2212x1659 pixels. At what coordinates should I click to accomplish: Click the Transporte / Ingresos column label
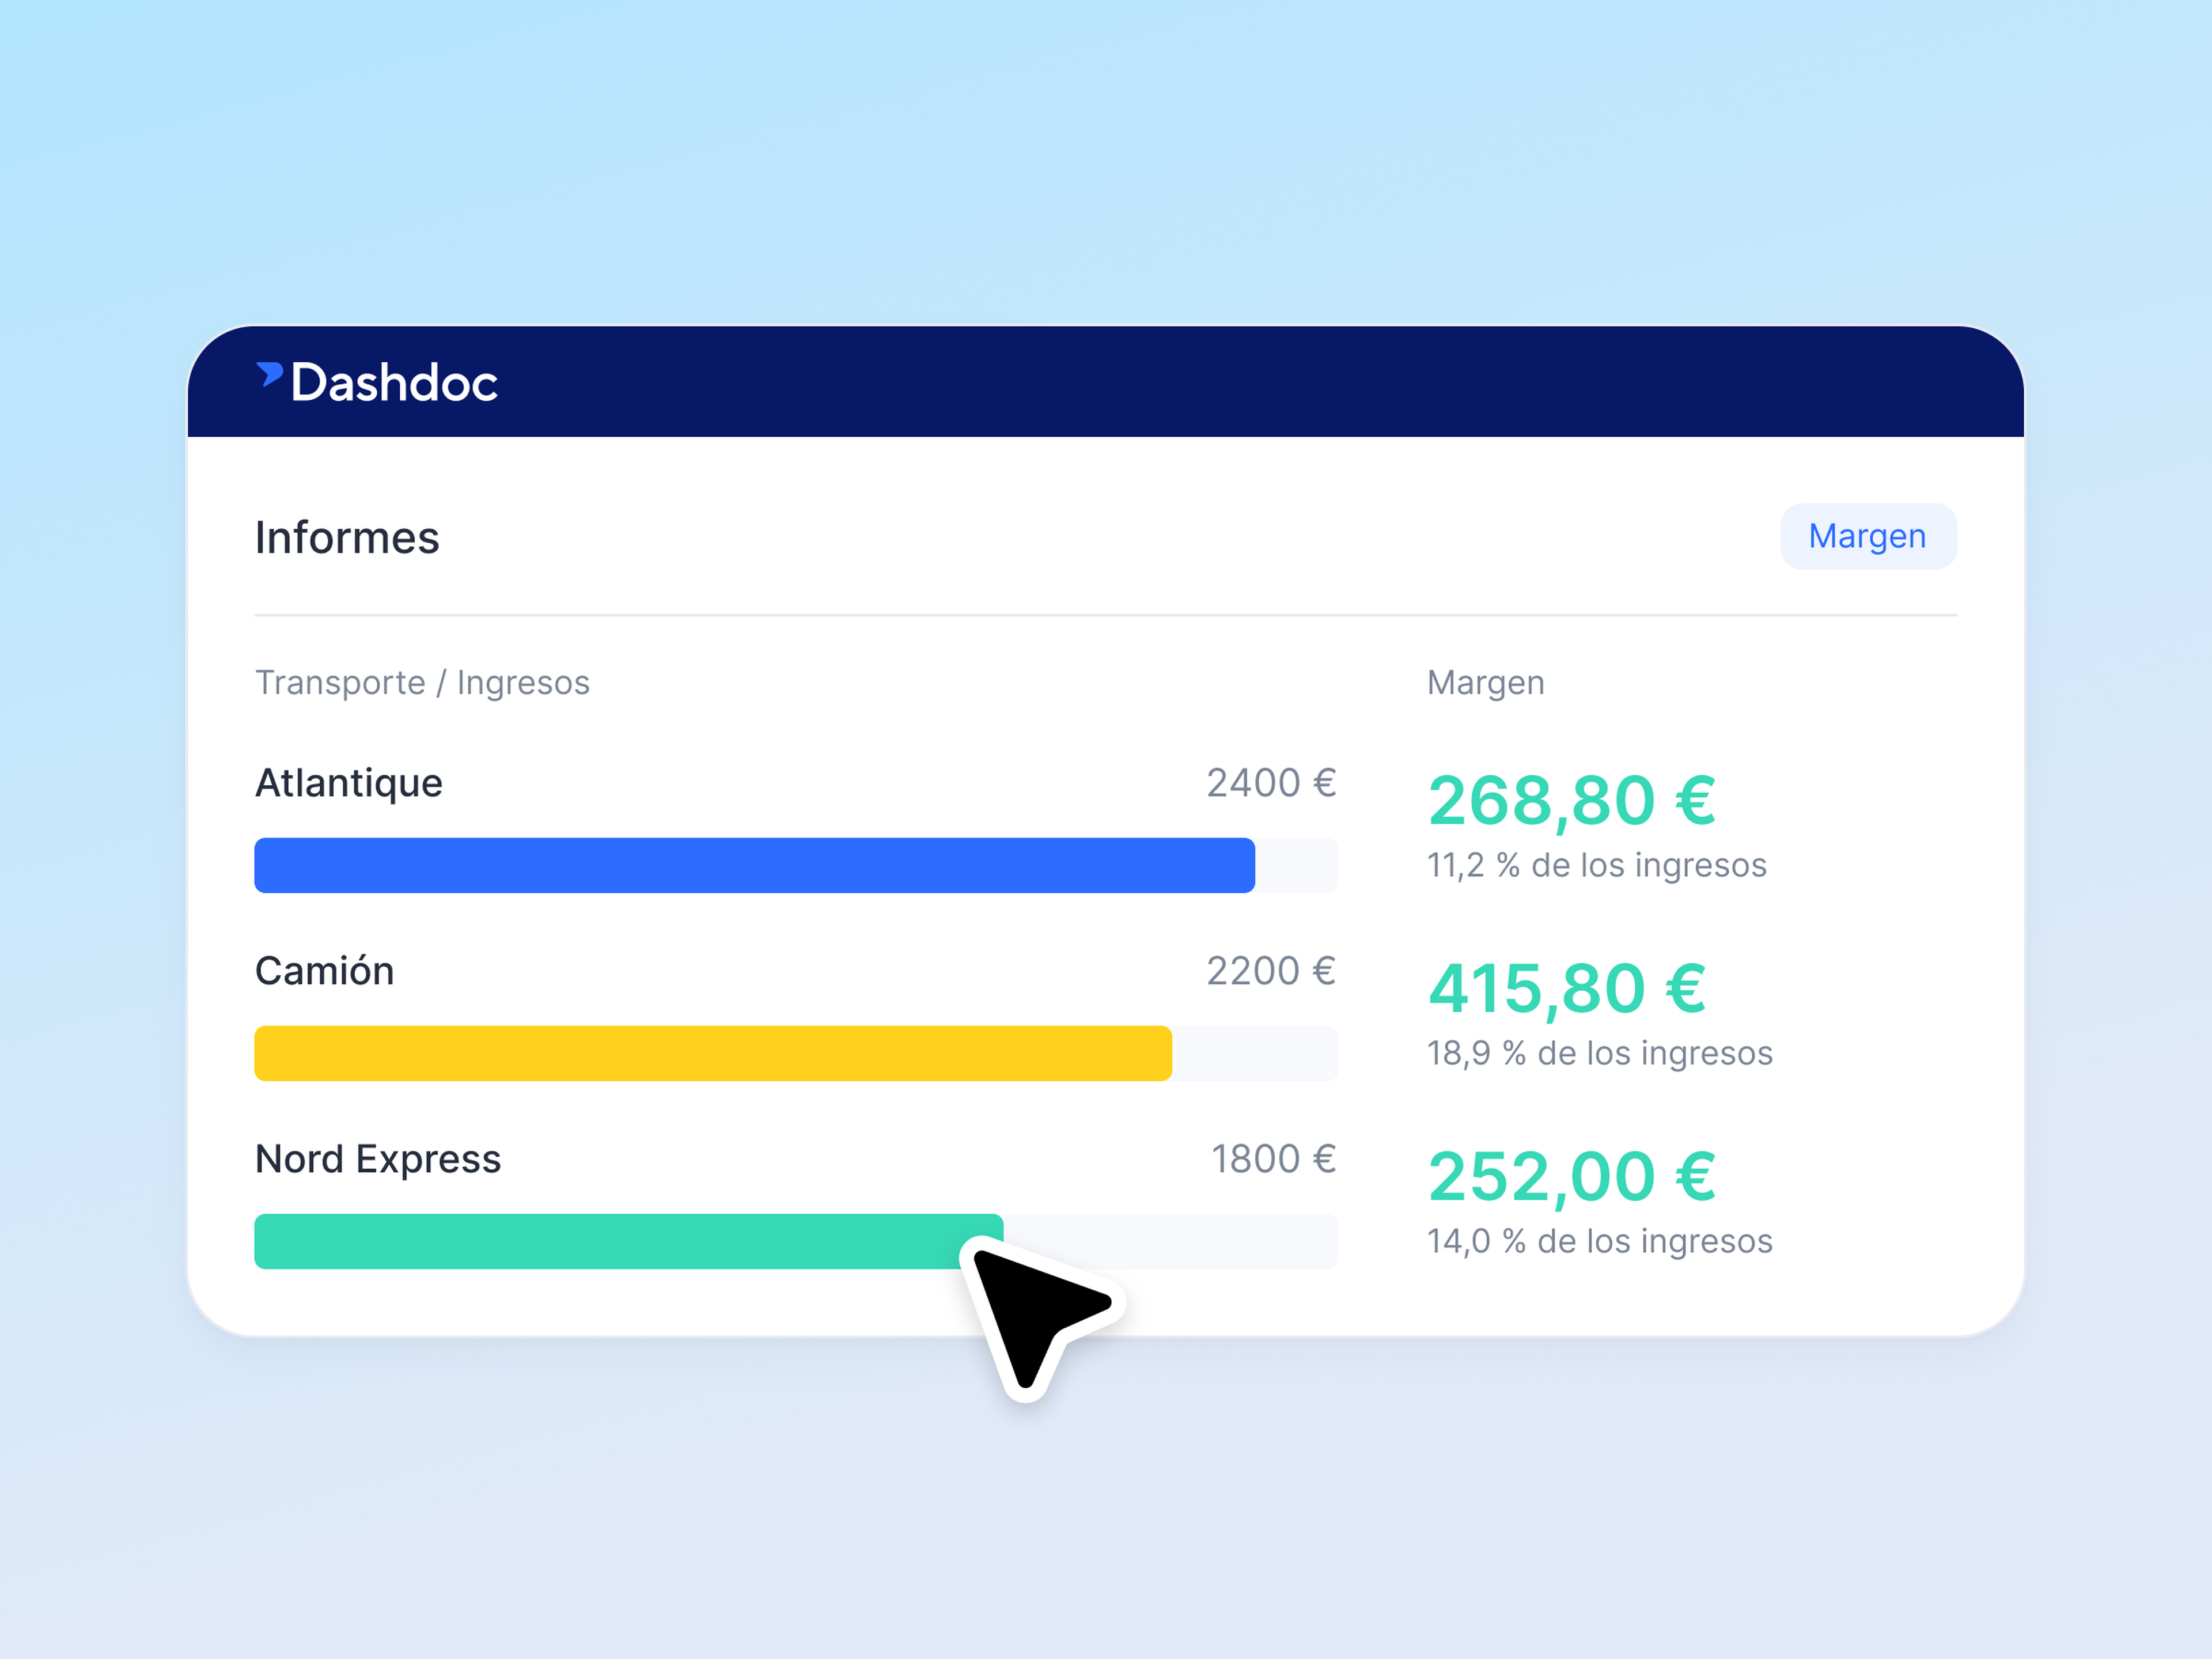click(422, 682)
